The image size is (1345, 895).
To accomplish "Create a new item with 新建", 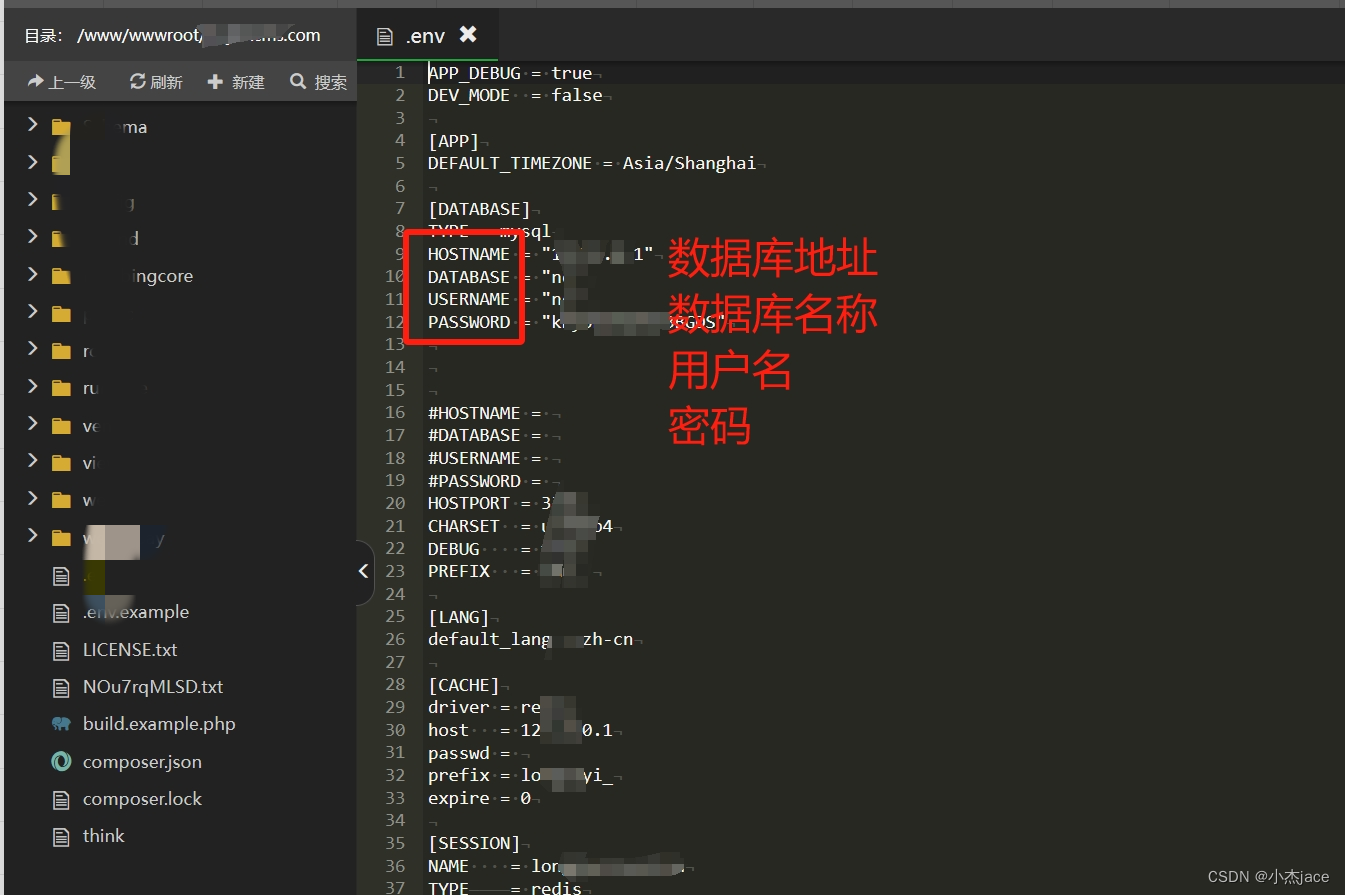I will pyautogui.click(x=236, y=82).
